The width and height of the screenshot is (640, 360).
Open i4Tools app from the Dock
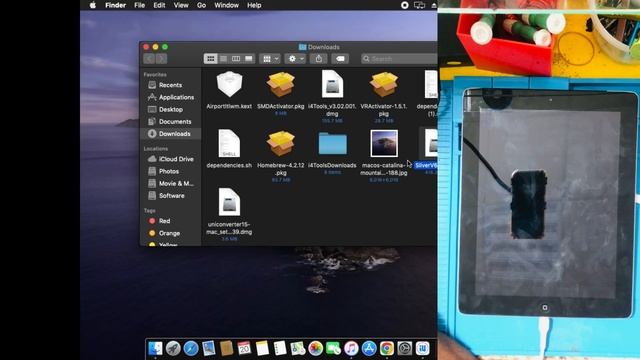pos(422,348)
